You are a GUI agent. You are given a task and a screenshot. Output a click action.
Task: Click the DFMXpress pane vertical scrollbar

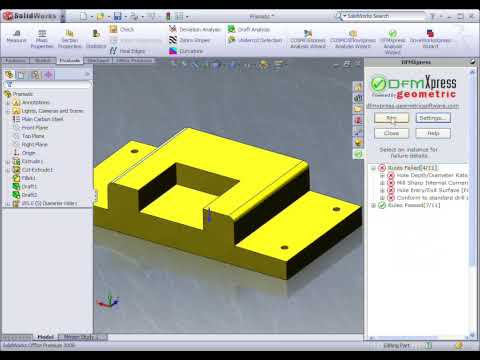[472, 203]
